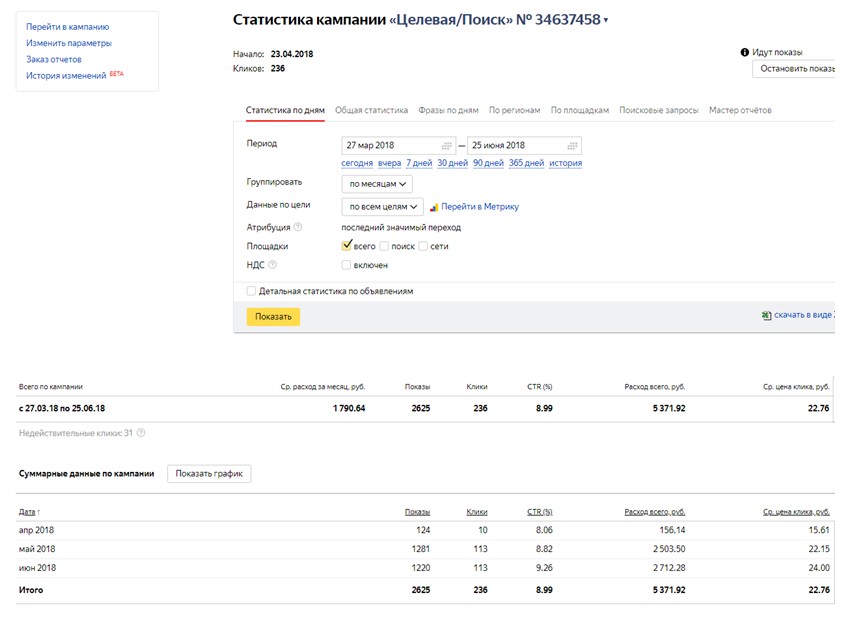Click the Excel download icon
Image resolution: width=855 pixels, height=619 pixels.
tap(767, 315)
